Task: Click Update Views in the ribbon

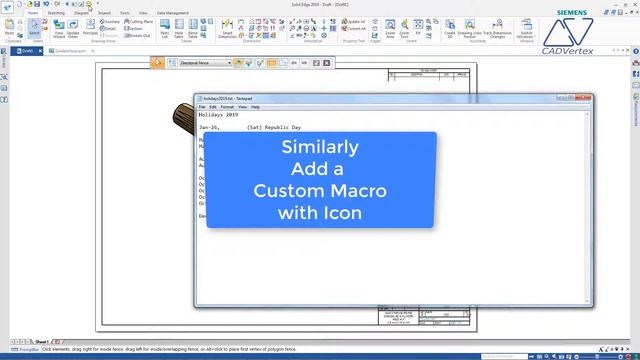Action: (73, 29)
